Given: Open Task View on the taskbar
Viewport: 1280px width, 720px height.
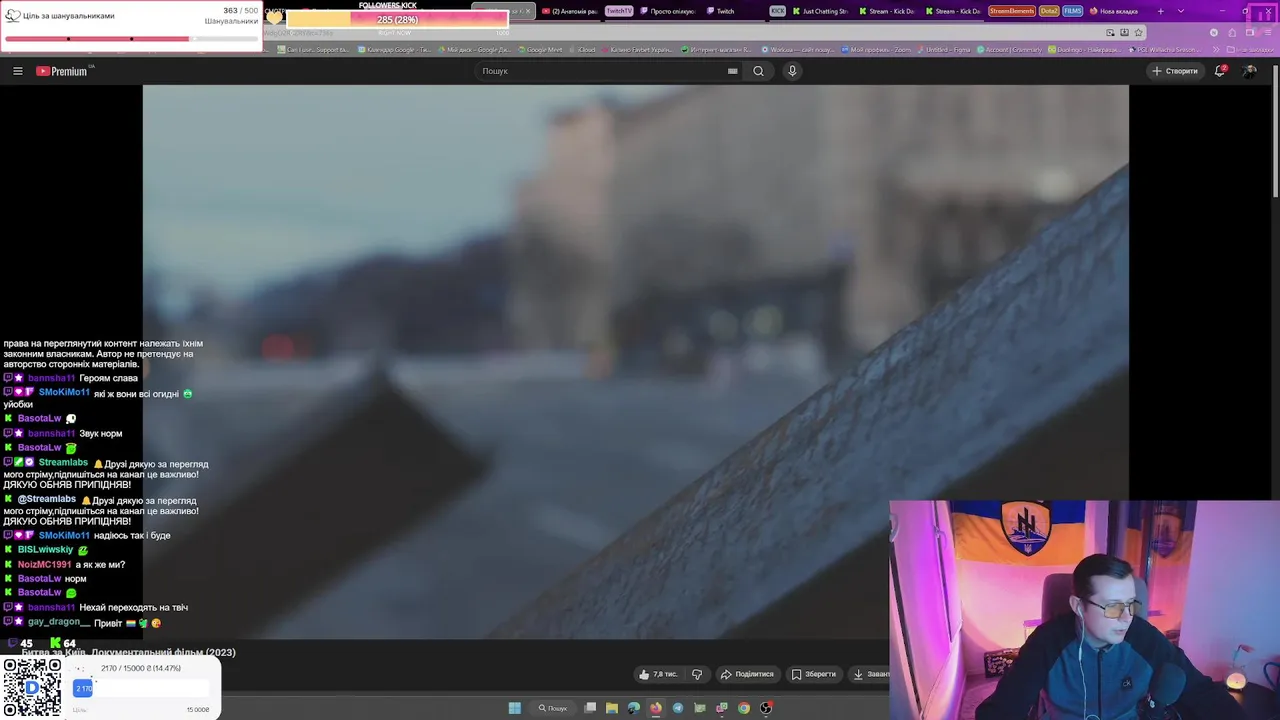Looking at the screenshot, I should pyautogui.click(x=590, y=708).
